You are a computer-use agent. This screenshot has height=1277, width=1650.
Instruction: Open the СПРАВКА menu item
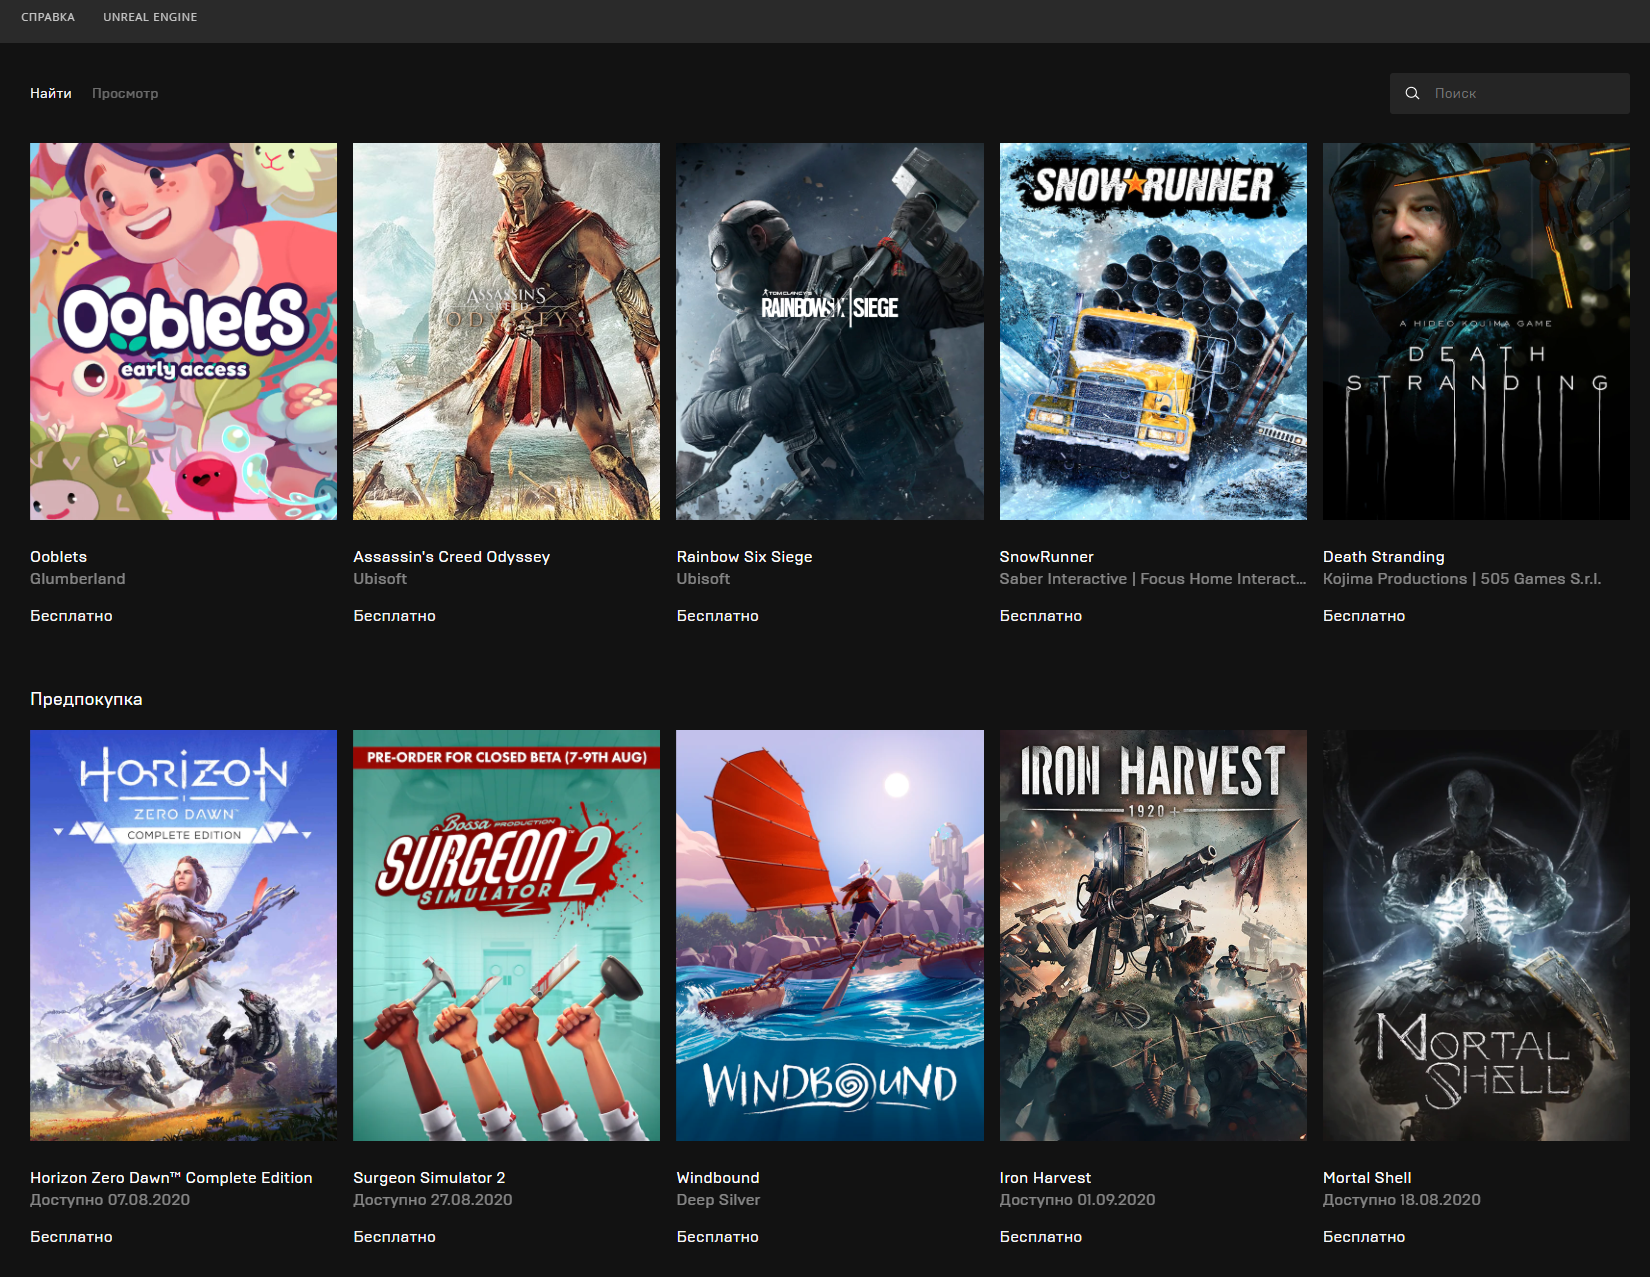click(48, 17)
